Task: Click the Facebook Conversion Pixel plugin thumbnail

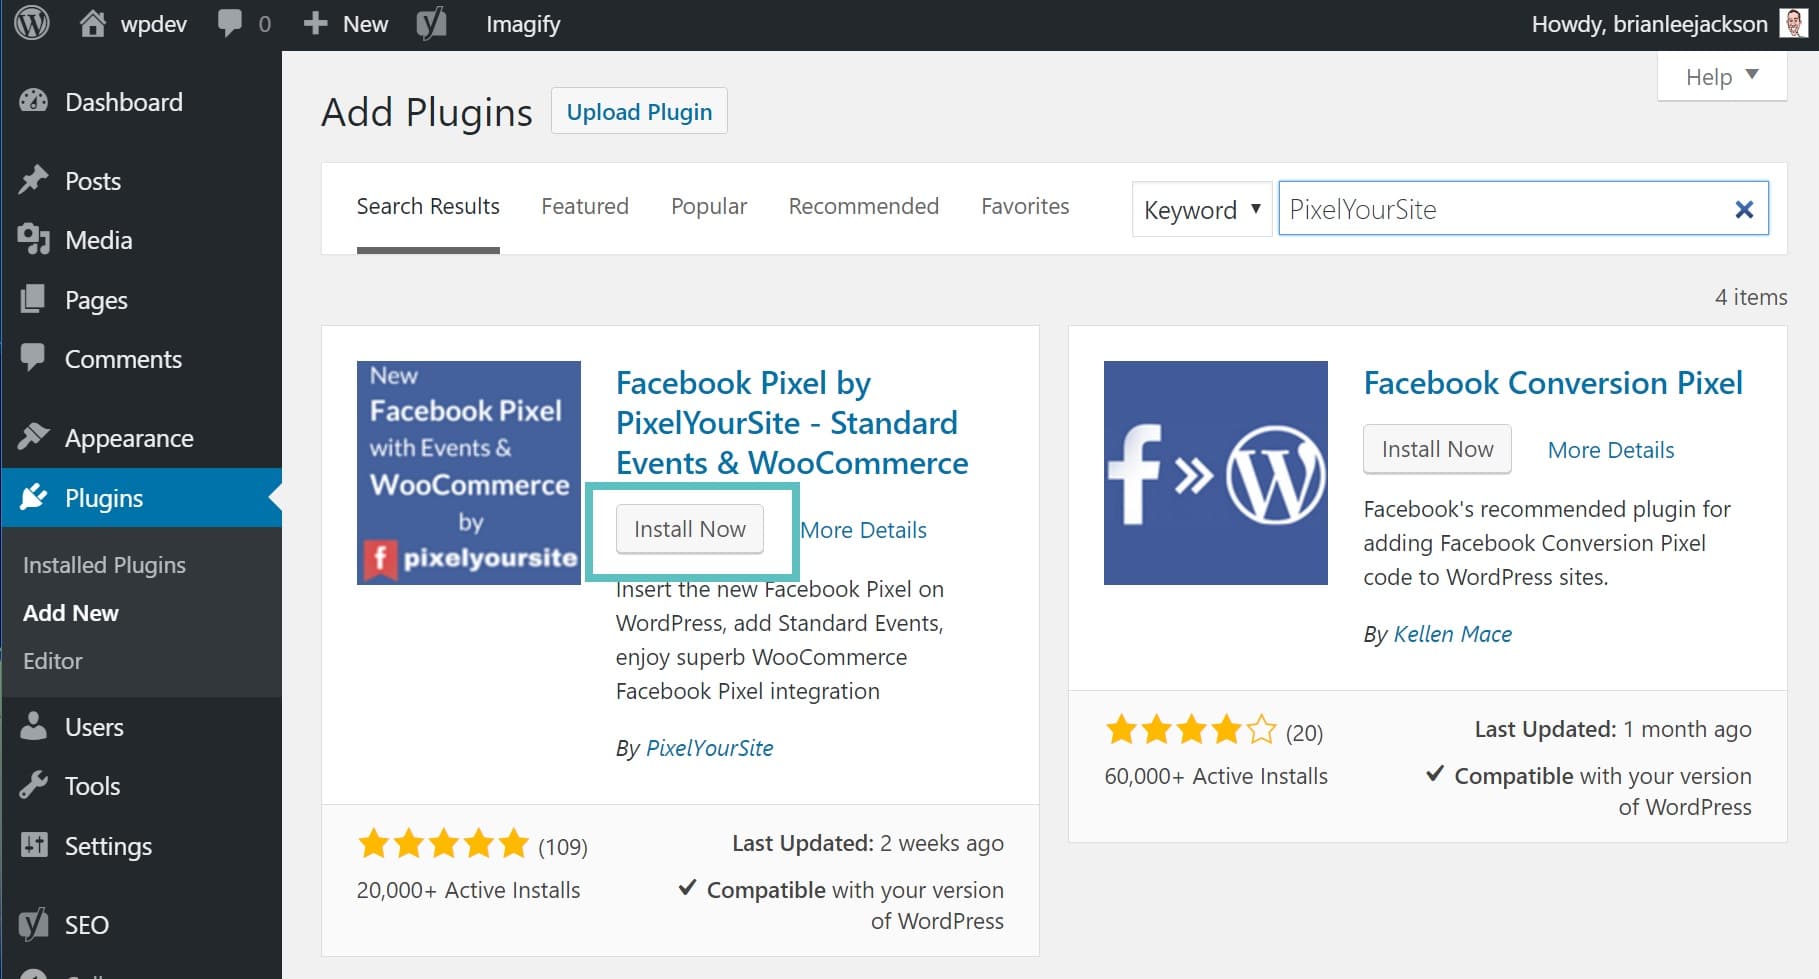Action: click(1215, 473)
